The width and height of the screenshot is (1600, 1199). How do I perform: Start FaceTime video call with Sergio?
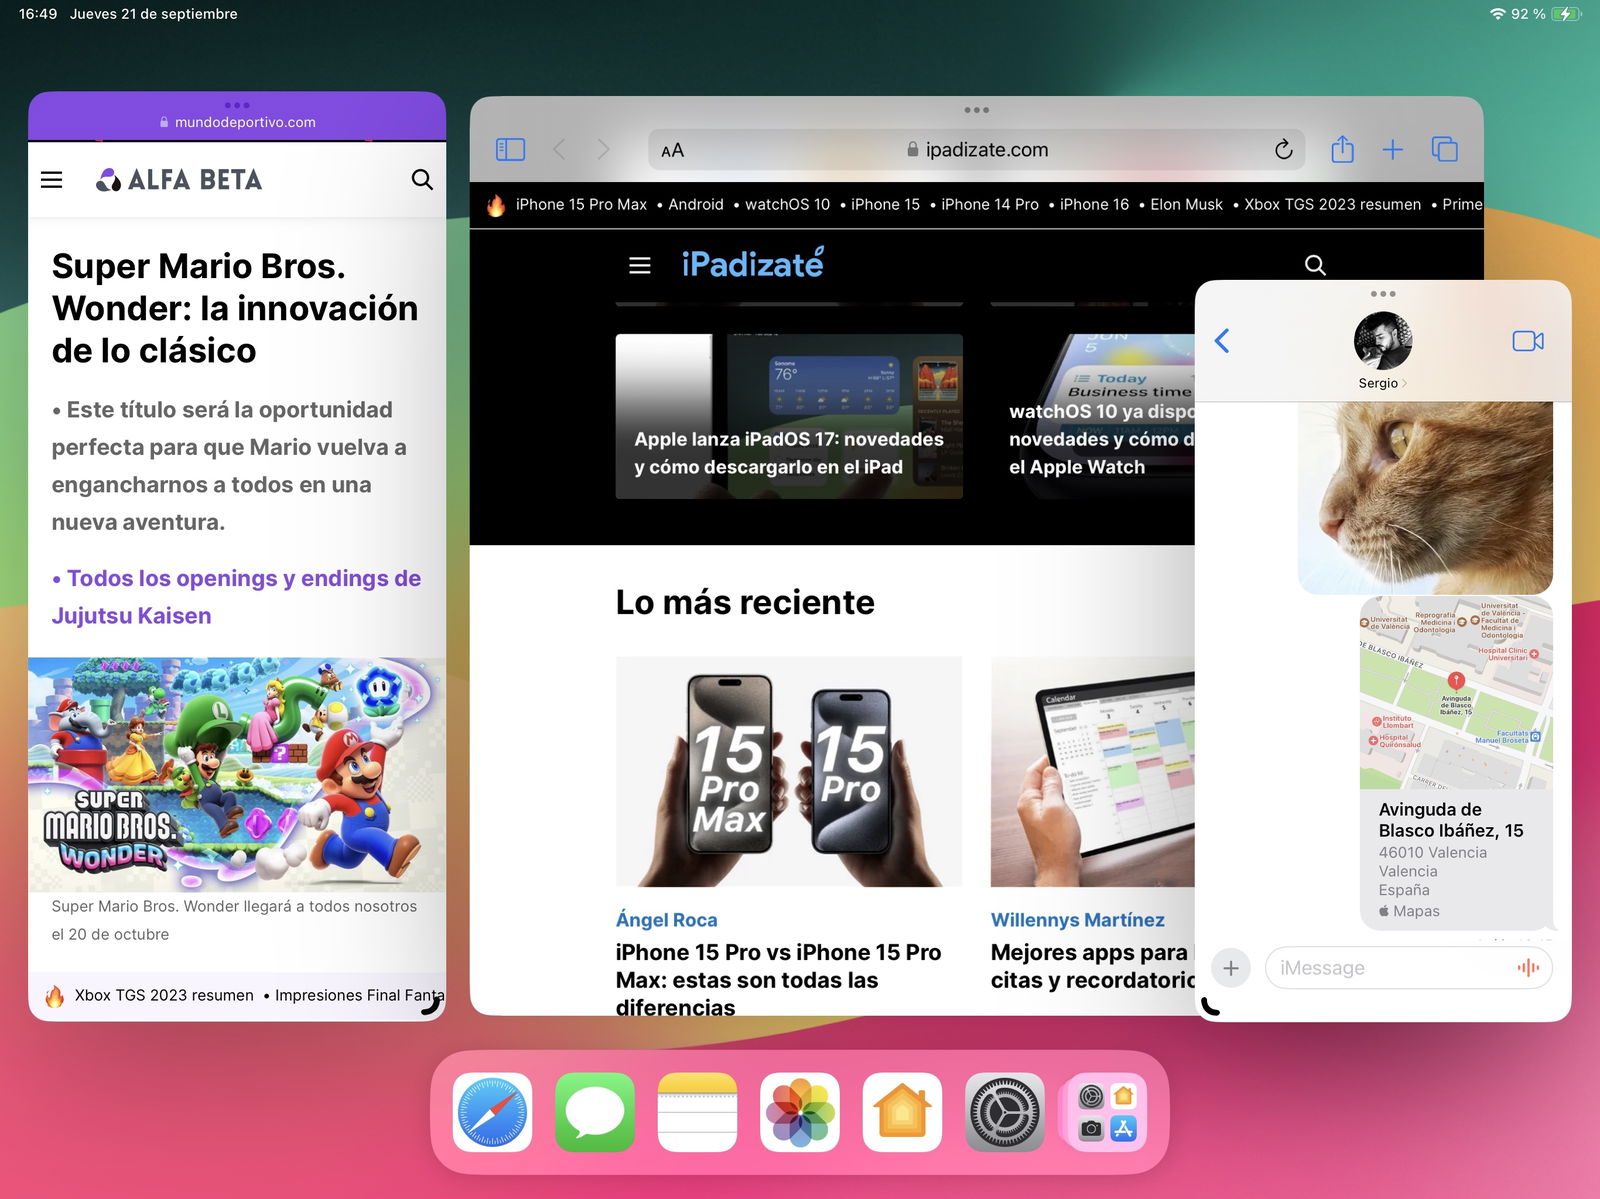coord(1528,341)
